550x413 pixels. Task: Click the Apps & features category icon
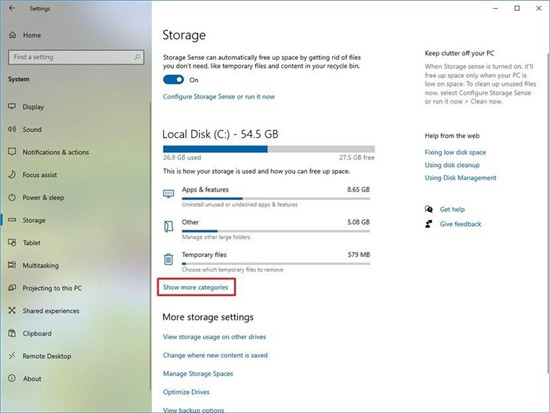coord(168,194)
